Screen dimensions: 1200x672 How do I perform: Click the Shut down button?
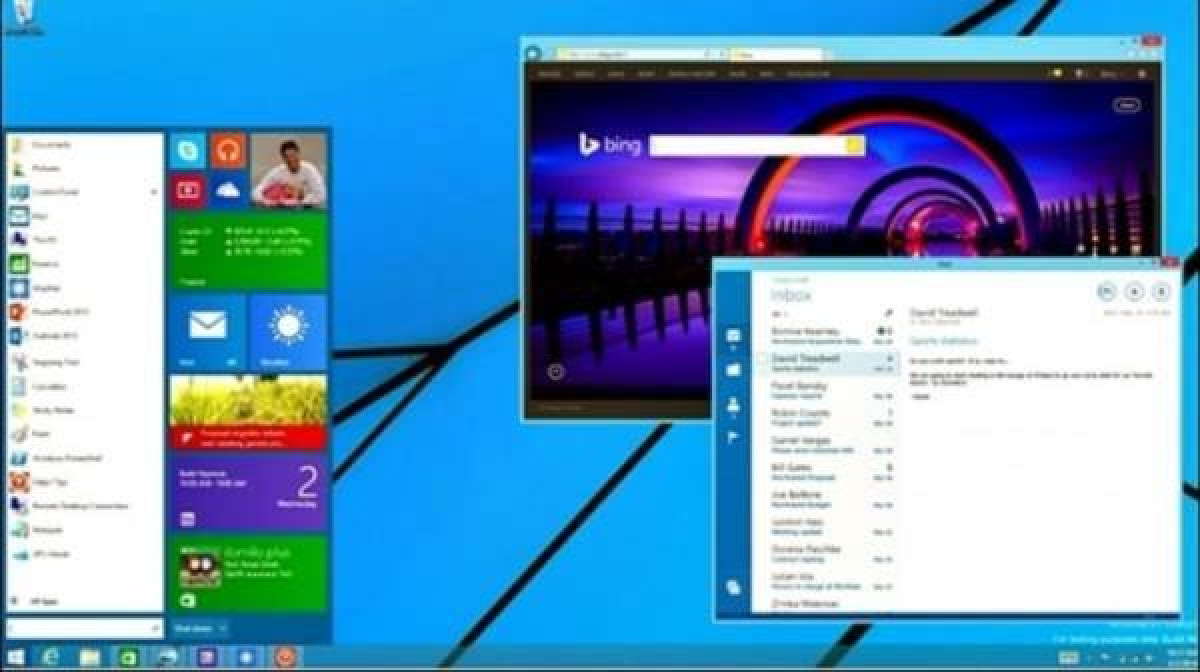[192, 628]
